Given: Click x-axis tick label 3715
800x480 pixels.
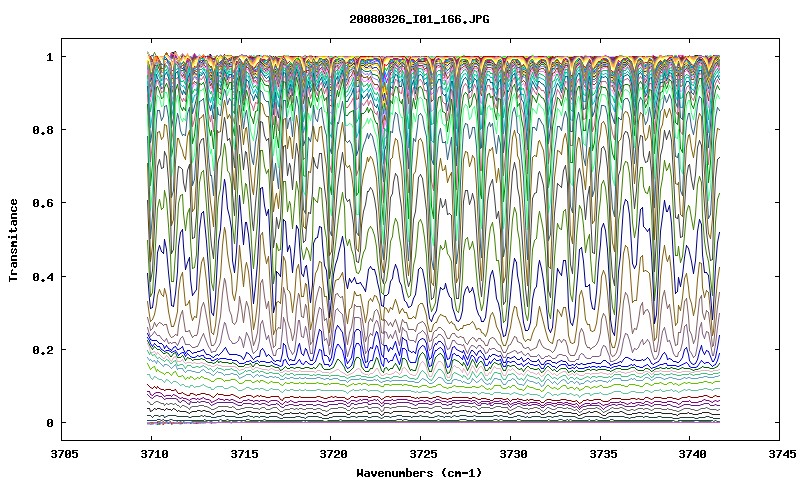Looking at the screenshot, I should point(244,454).
